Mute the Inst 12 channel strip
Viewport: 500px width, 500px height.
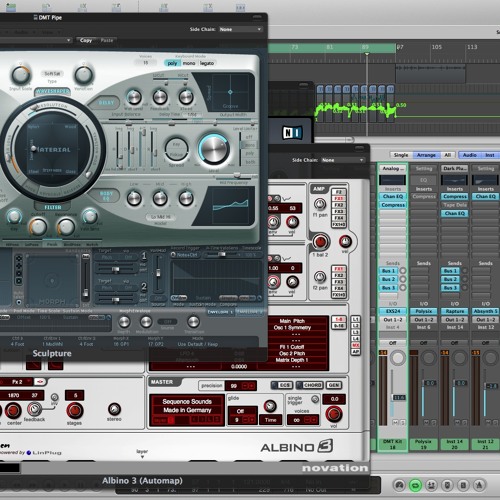point(488,422)
